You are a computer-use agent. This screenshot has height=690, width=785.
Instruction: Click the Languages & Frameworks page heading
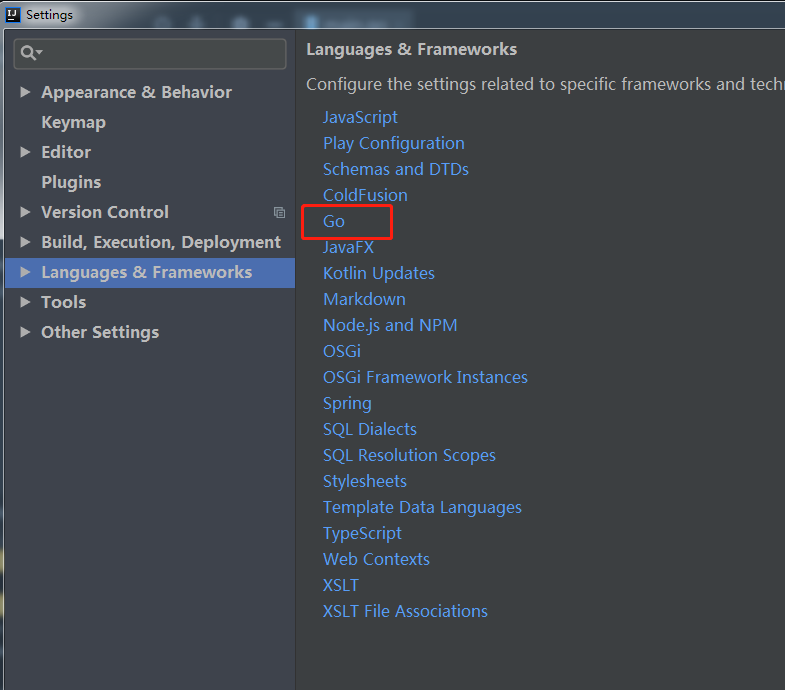(412, 50)
